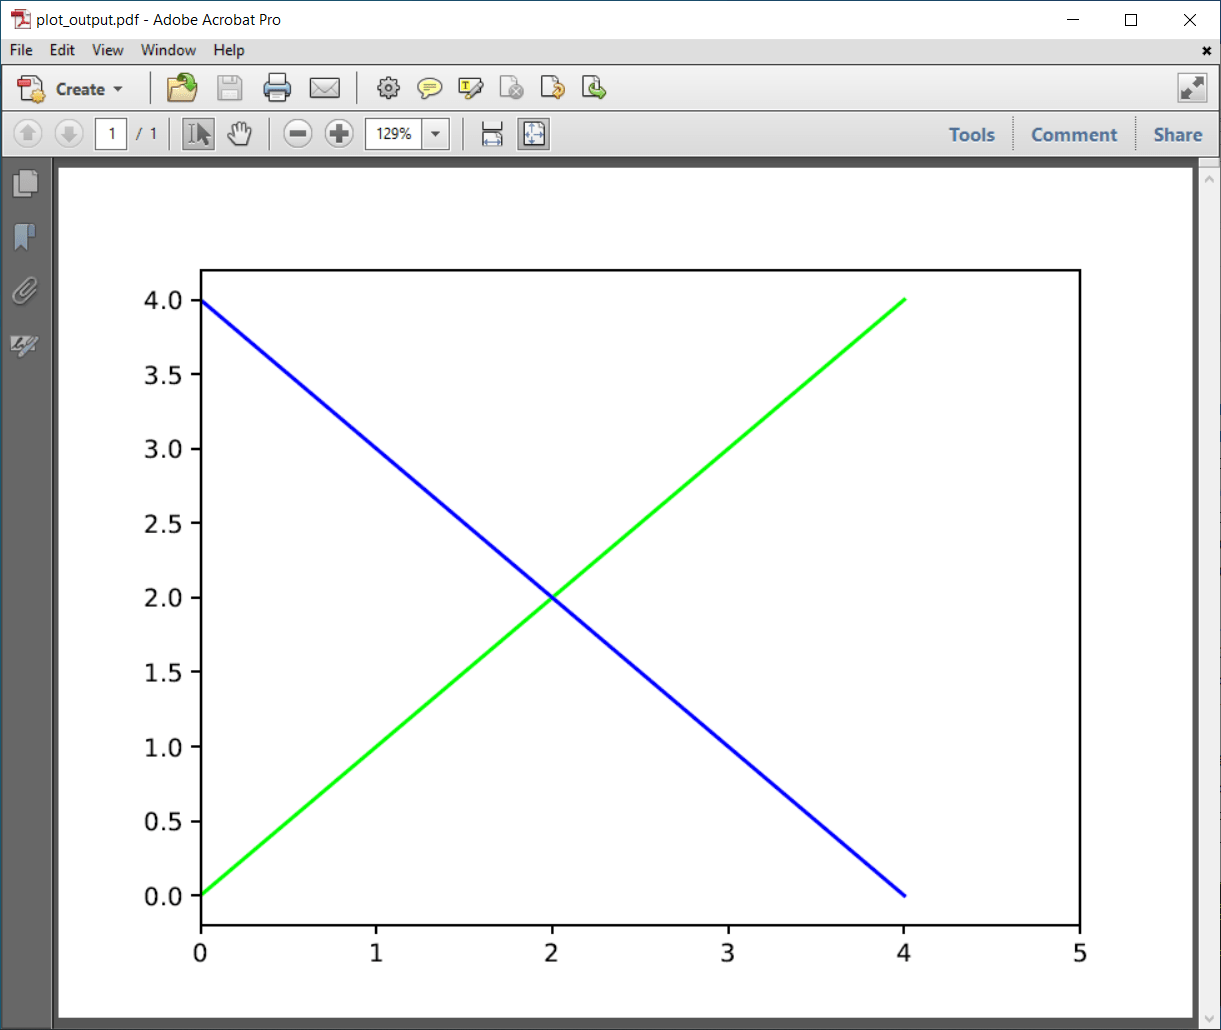Toggle the Hand tool
The image size is (1221, 1030).
coord(239,133)
